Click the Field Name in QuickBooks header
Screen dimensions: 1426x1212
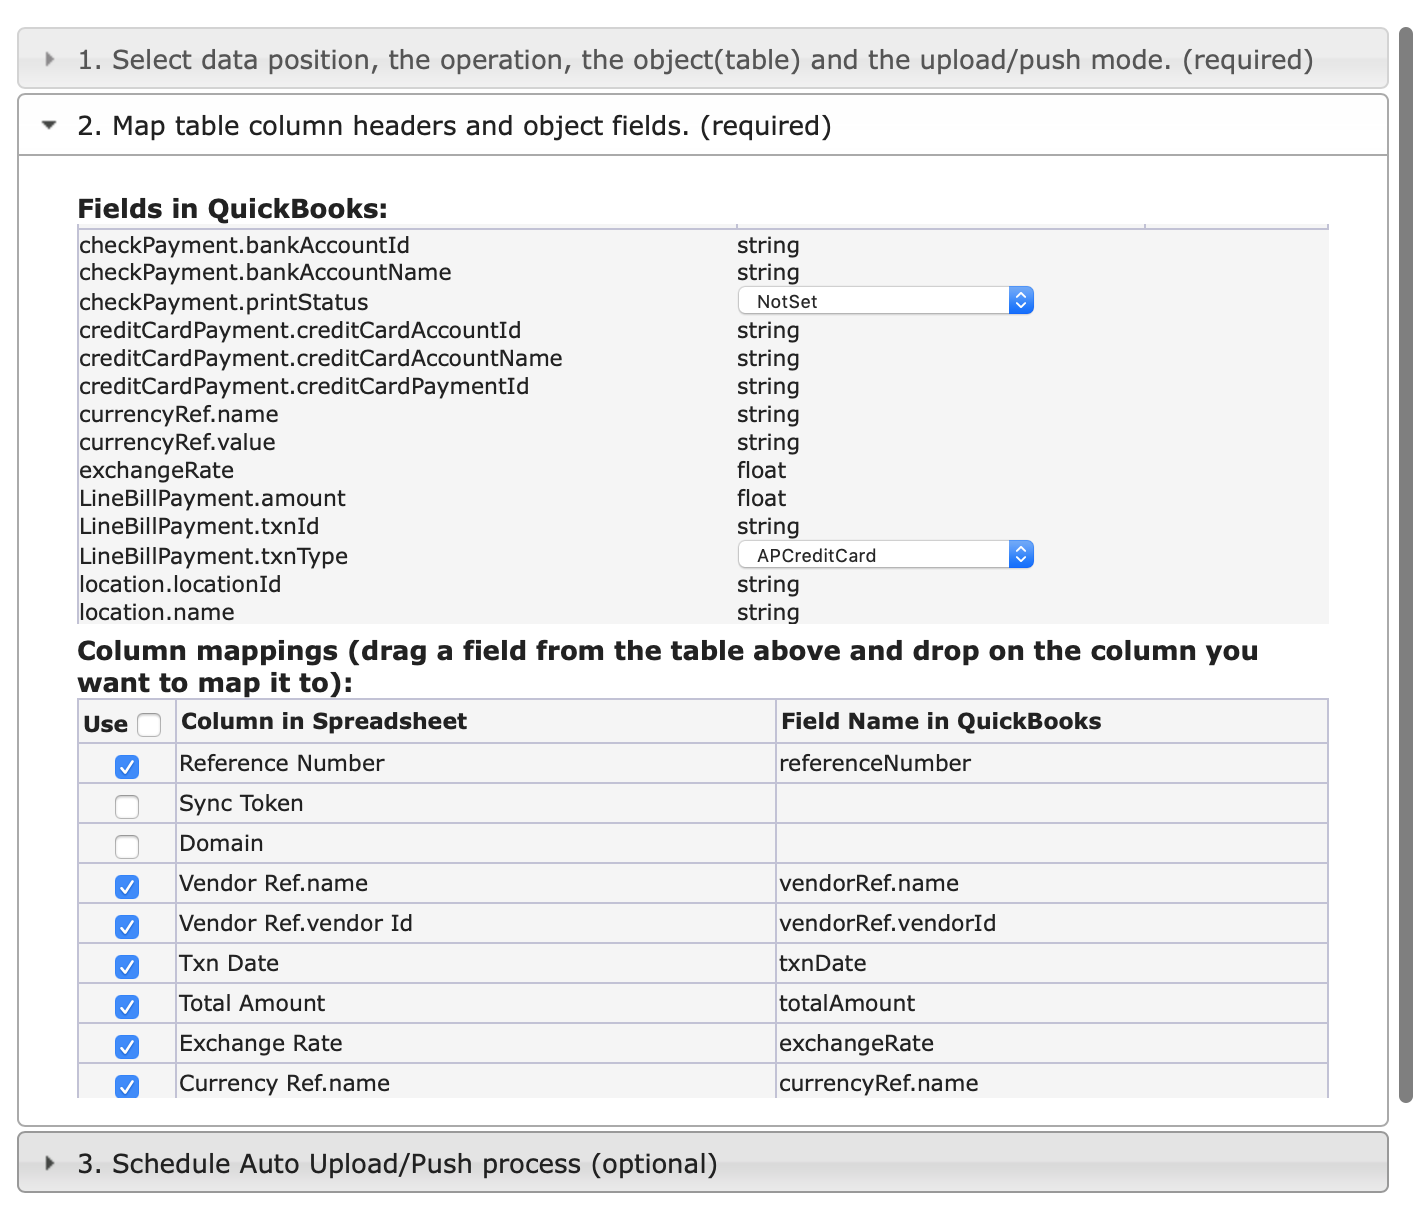[1052, 721]
